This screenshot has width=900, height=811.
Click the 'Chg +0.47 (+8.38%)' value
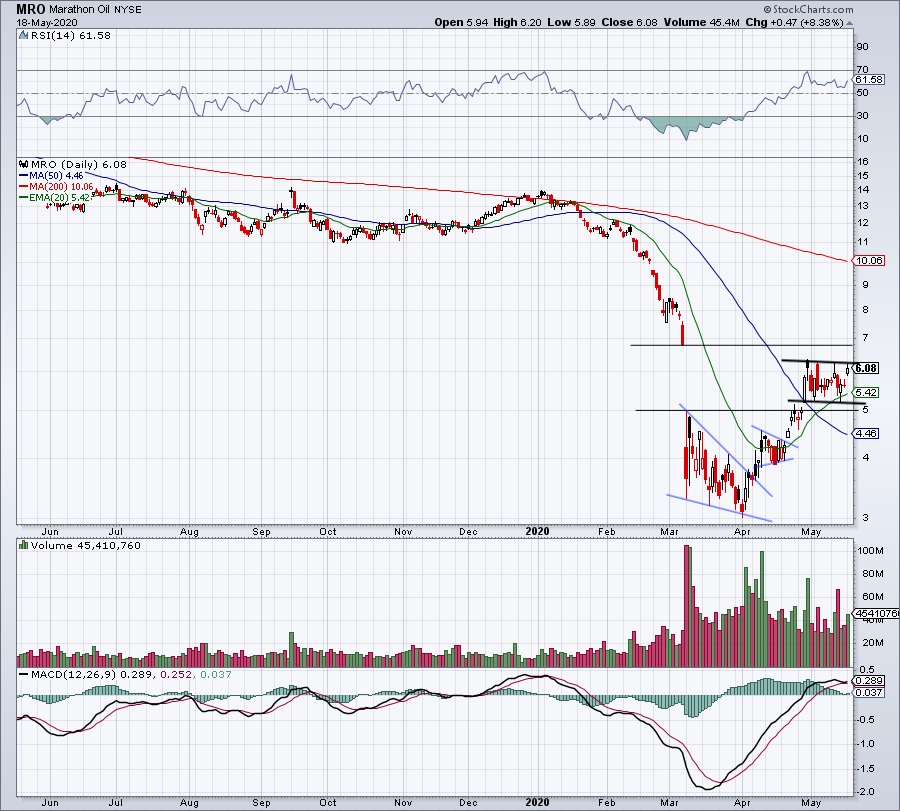[x=794, y=22]
